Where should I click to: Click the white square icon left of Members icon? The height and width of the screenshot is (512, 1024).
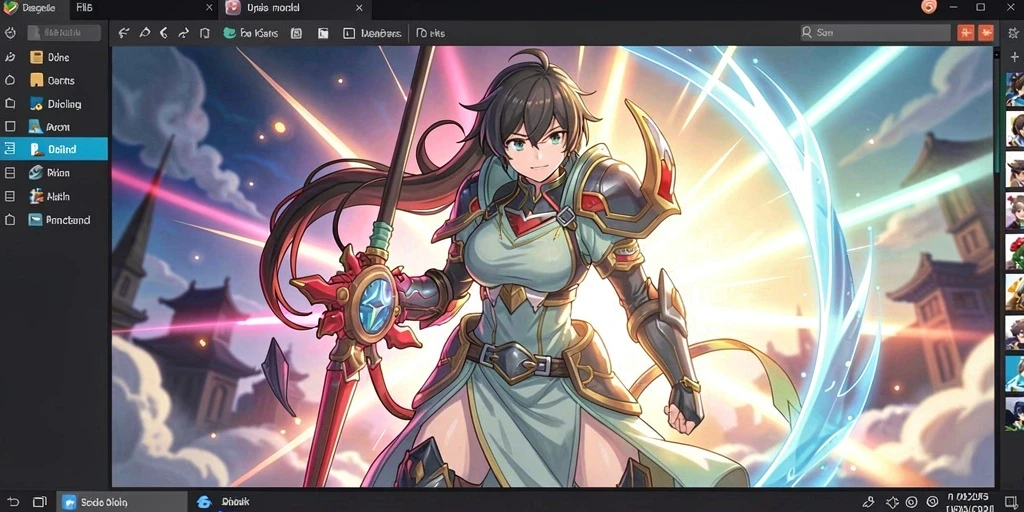[x=323, y=33]
